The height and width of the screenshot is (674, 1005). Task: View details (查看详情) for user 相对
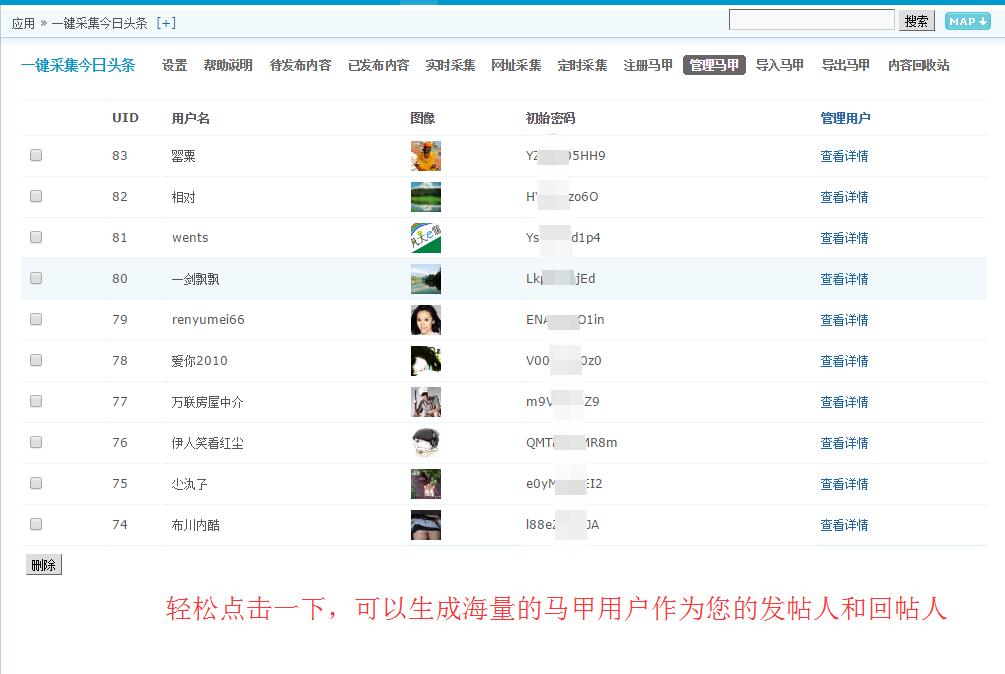[x=844, y=197]
